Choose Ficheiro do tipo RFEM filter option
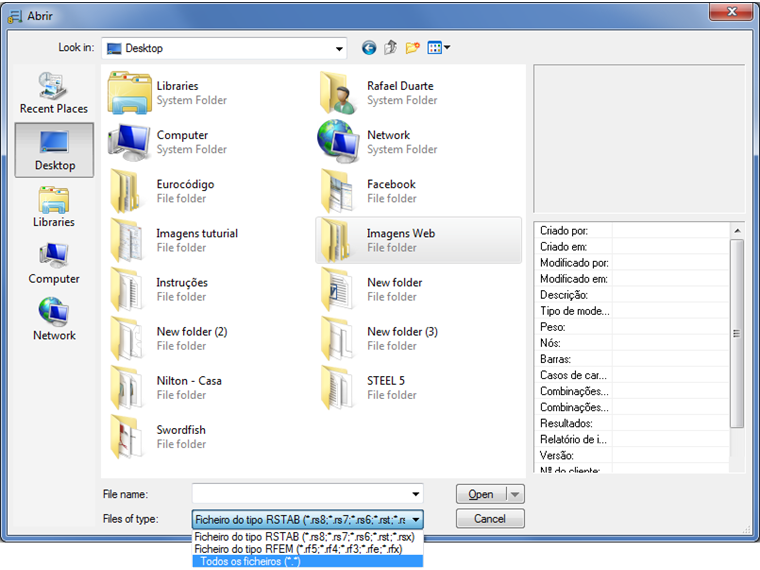Viewport: 760px width, 570px height. pyautogui.click(x=307, y=549)
